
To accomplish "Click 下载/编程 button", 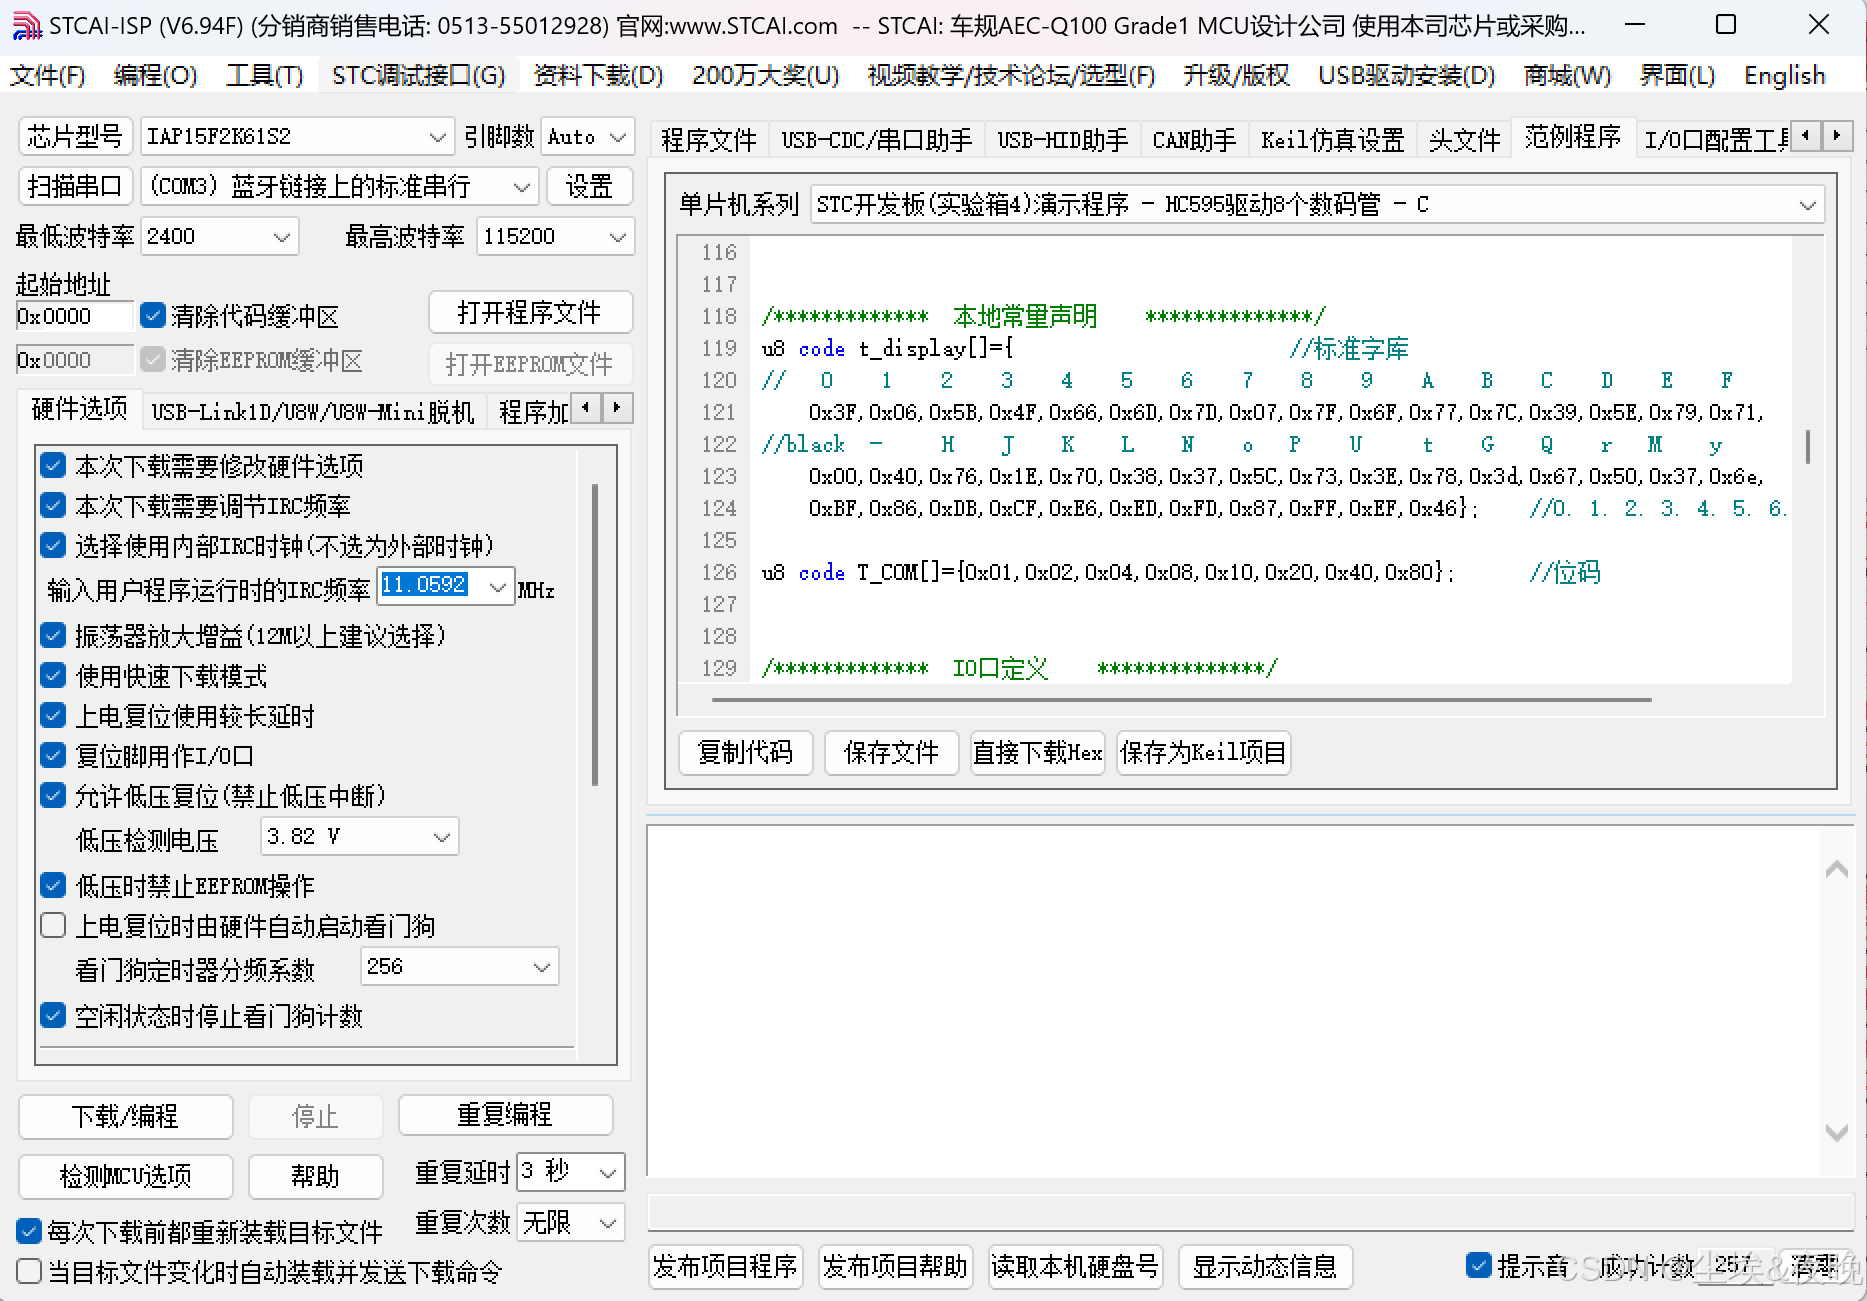I will click(125, 1116).
